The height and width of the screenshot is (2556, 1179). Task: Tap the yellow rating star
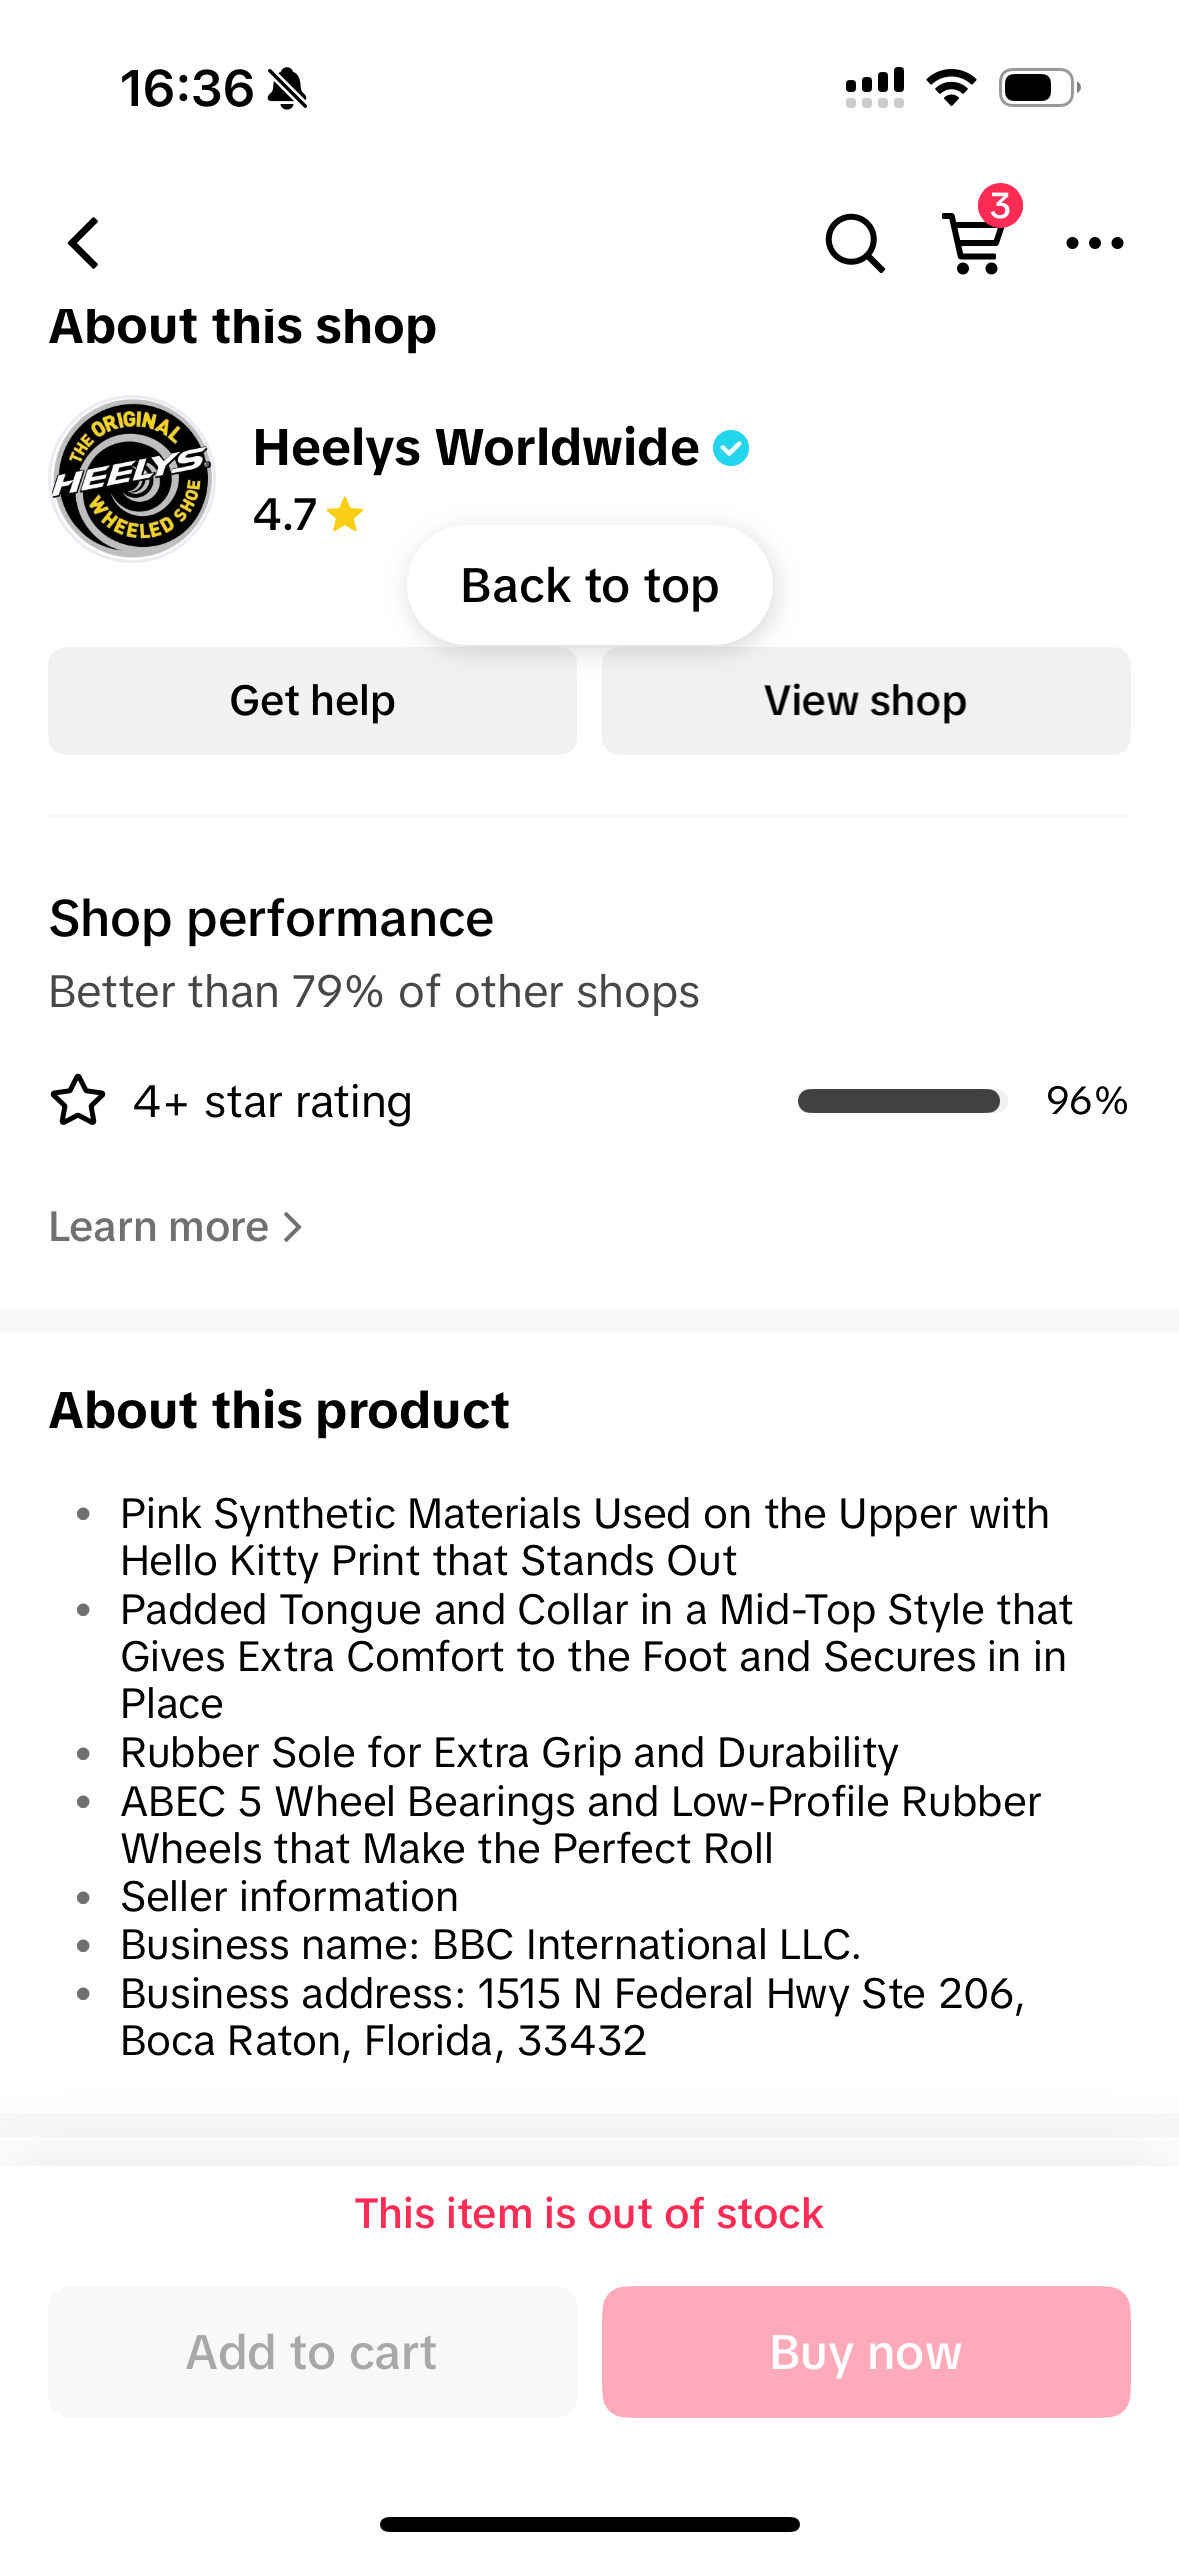pyautogui.click(x=345, y=515)
